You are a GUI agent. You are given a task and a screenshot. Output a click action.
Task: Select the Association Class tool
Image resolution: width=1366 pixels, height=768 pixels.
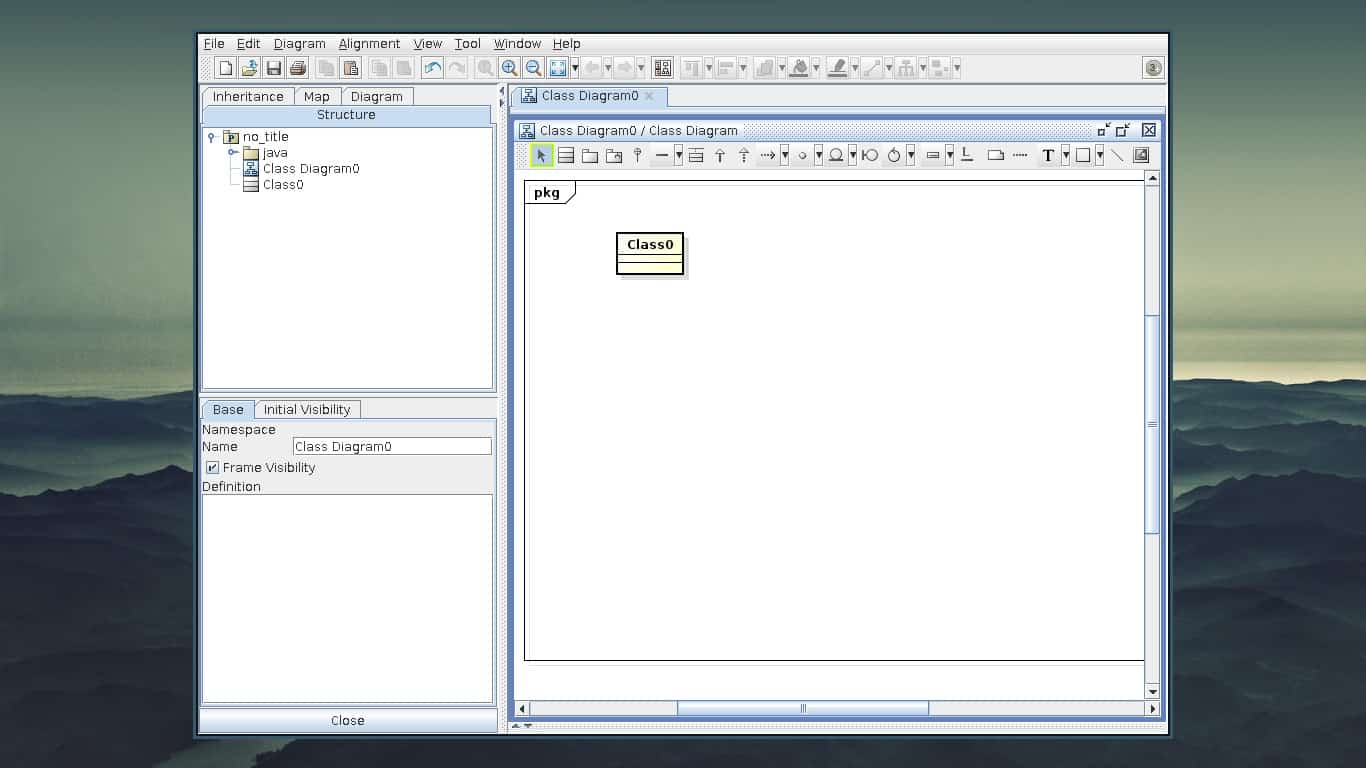point(696,155)
